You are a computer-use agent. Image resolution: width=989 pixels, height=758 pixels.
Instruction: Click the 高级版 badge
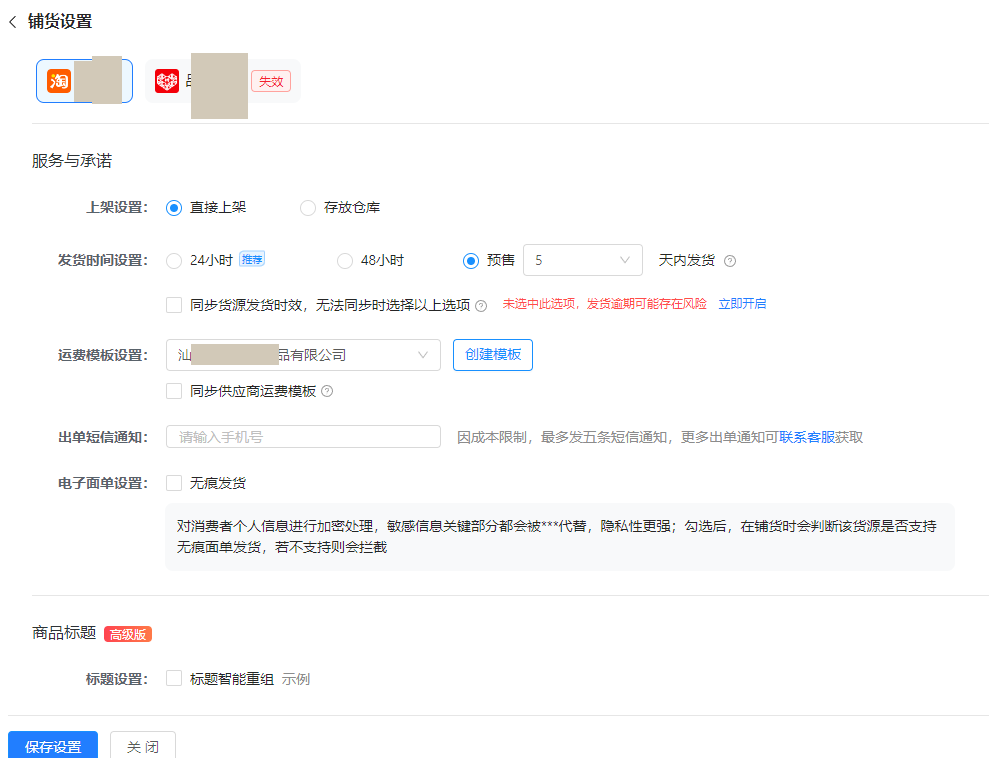[128, 634]
